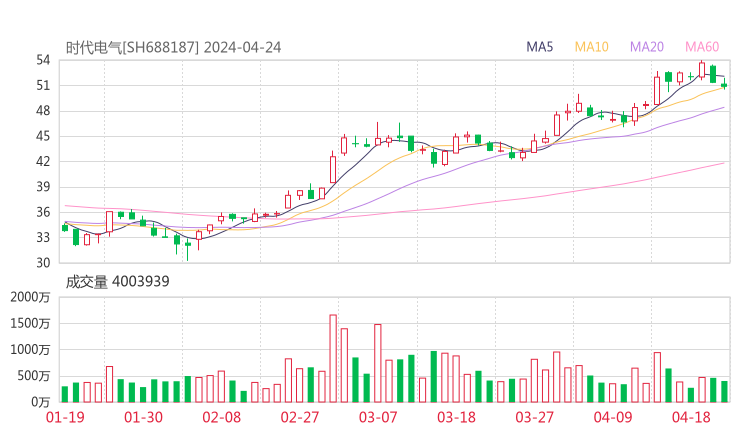740x440 pixels.
Task: Select the 03-27 date label
Action: coord(534,417)
